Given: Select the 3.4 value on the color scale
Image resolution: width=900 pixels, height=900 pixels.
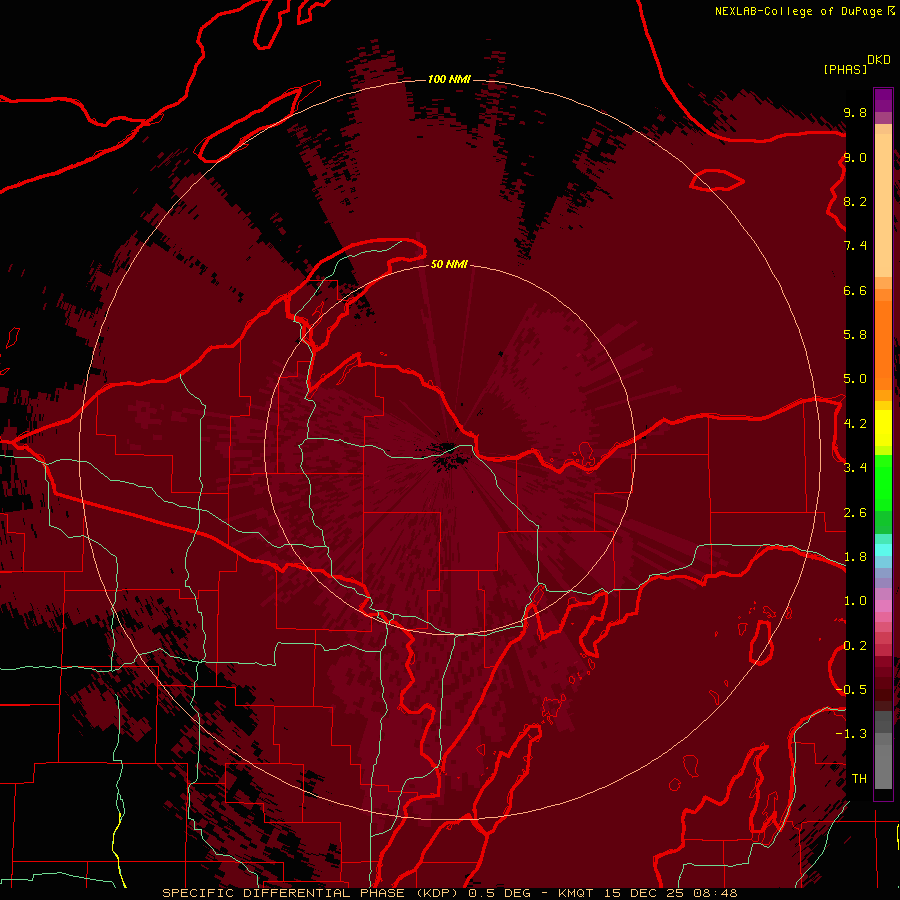Looking at the screenshot, I should tap(855, 468).
